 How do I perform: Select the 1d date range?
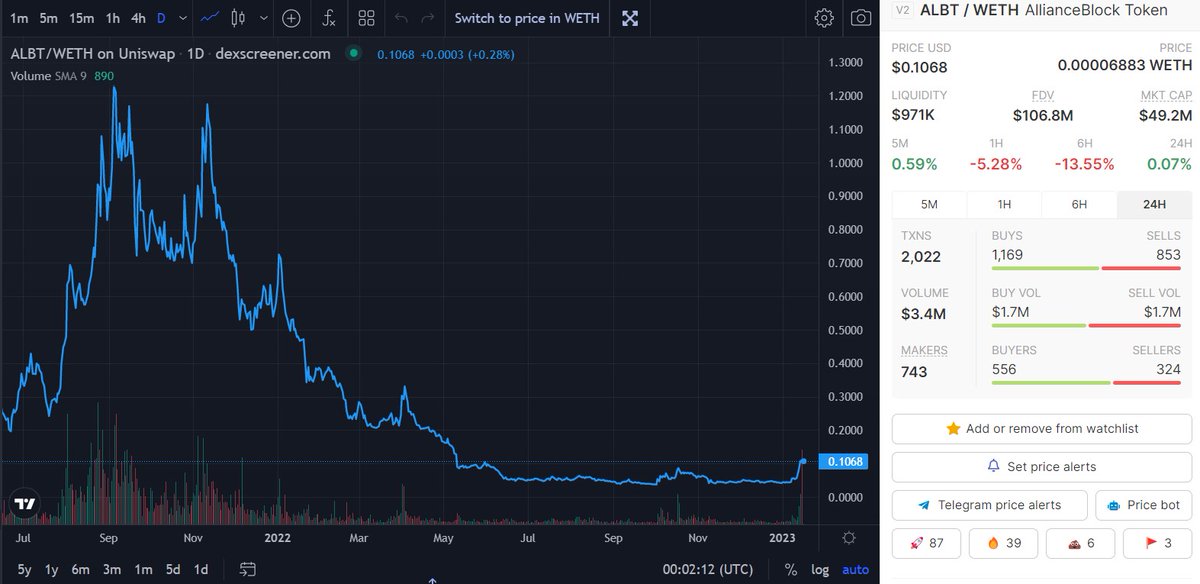pos(201,569)
